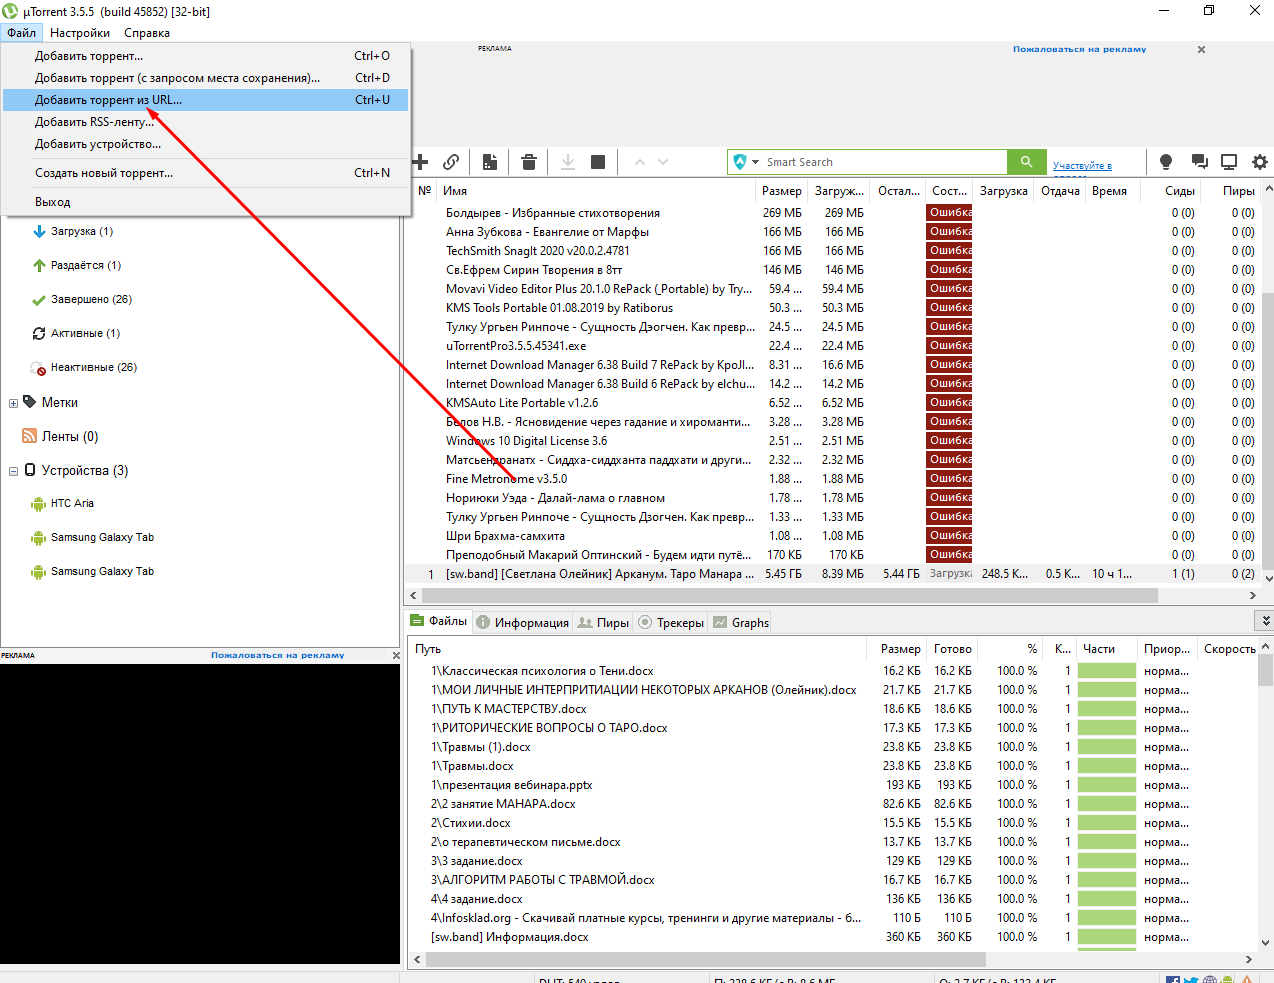This screenshot has height=983, width=1274.
Task: Select Добавить устройство... in the menu
Action: tap(205, 144)
